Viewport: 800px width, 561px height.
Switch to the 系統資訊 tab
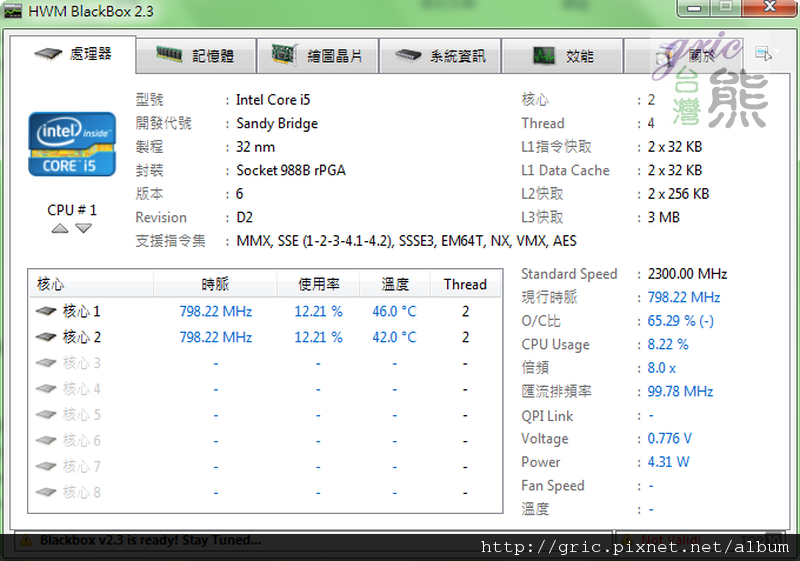[440, 56]
